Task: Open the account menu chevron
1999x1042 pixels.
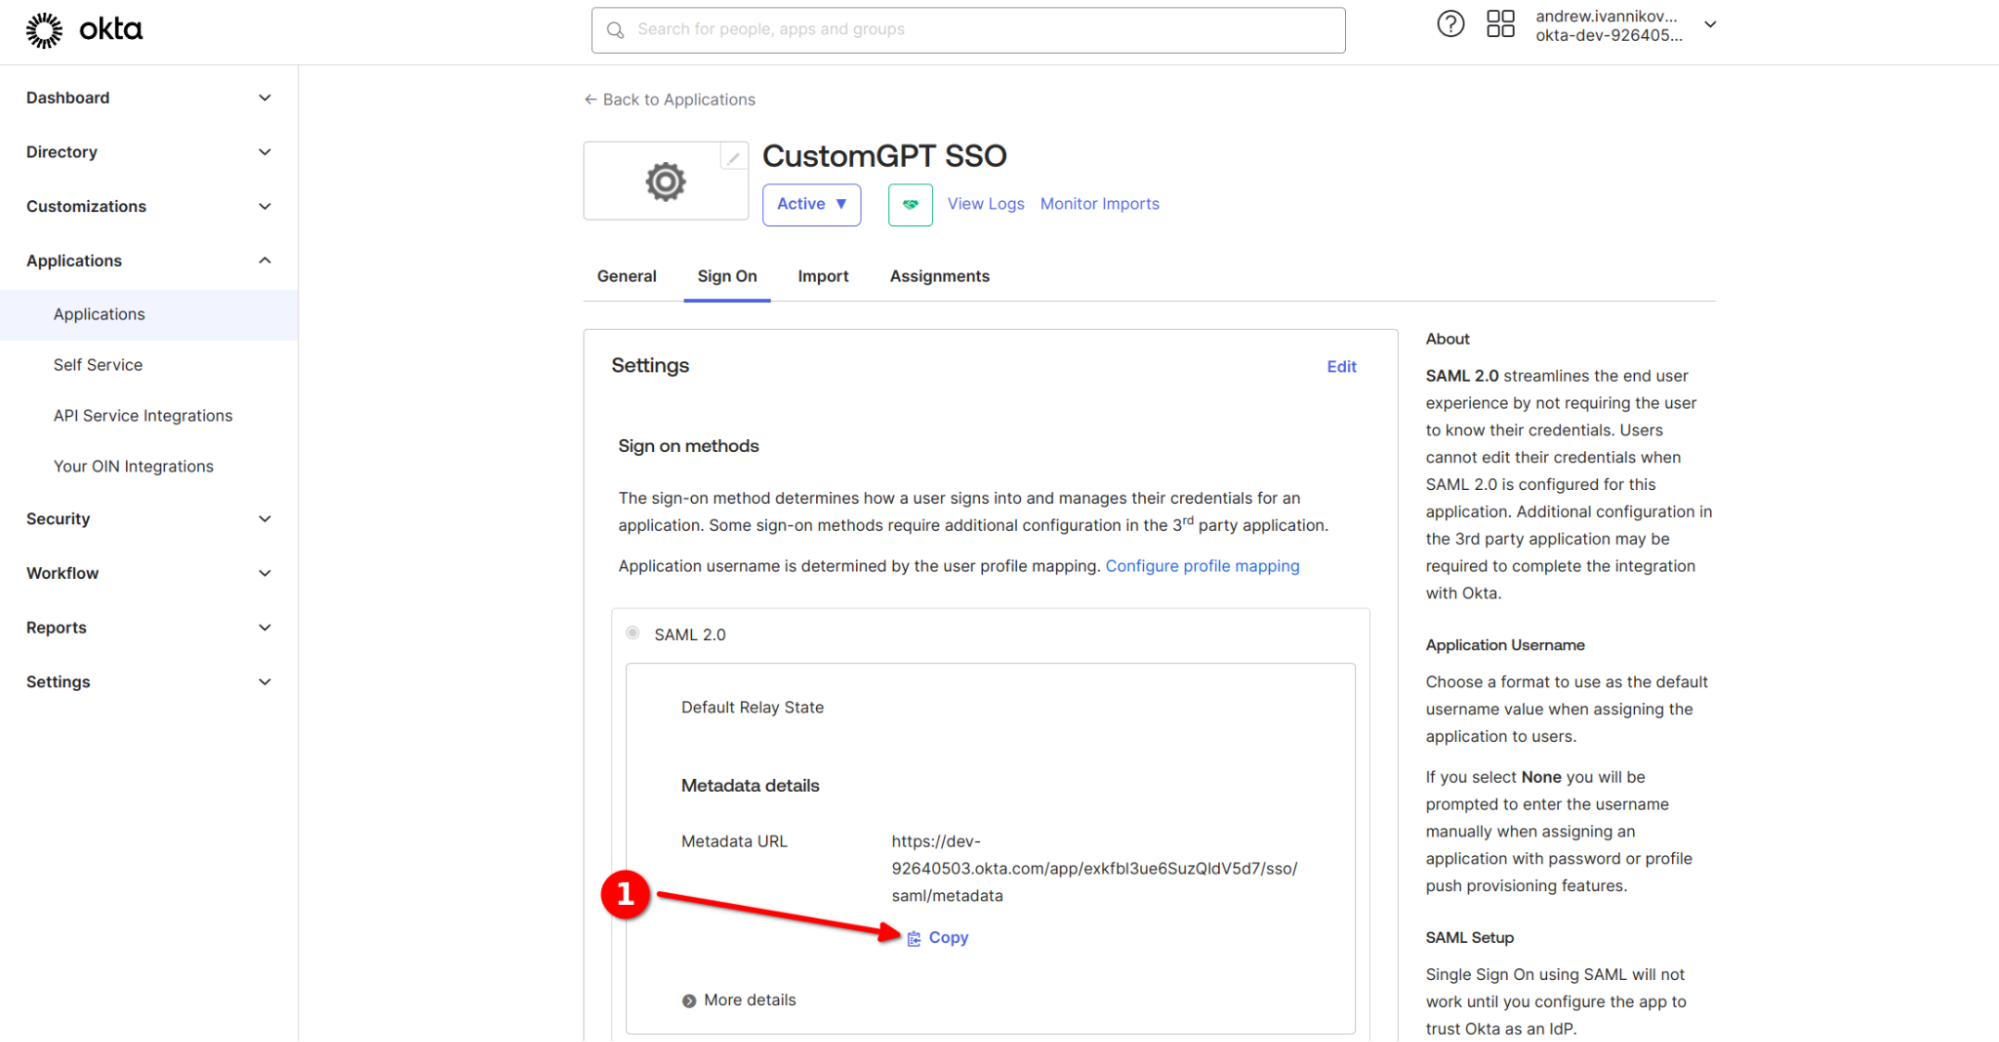Action: [x=1710, y=25]
